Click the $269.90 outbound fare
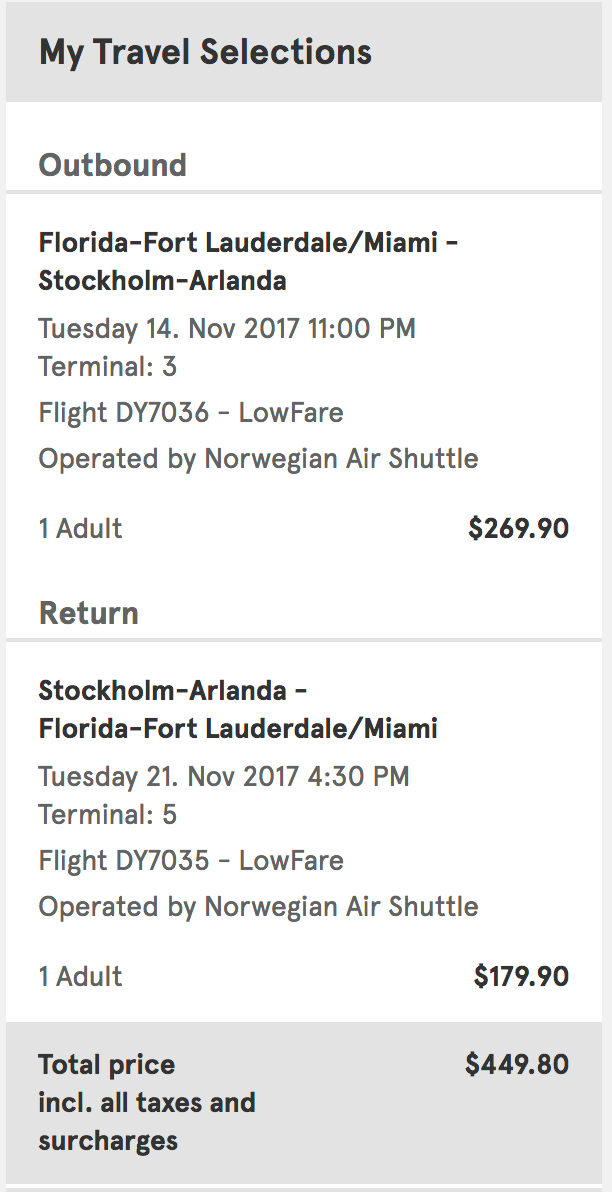Screen dimensions: 612x1192 coord(518,528)
